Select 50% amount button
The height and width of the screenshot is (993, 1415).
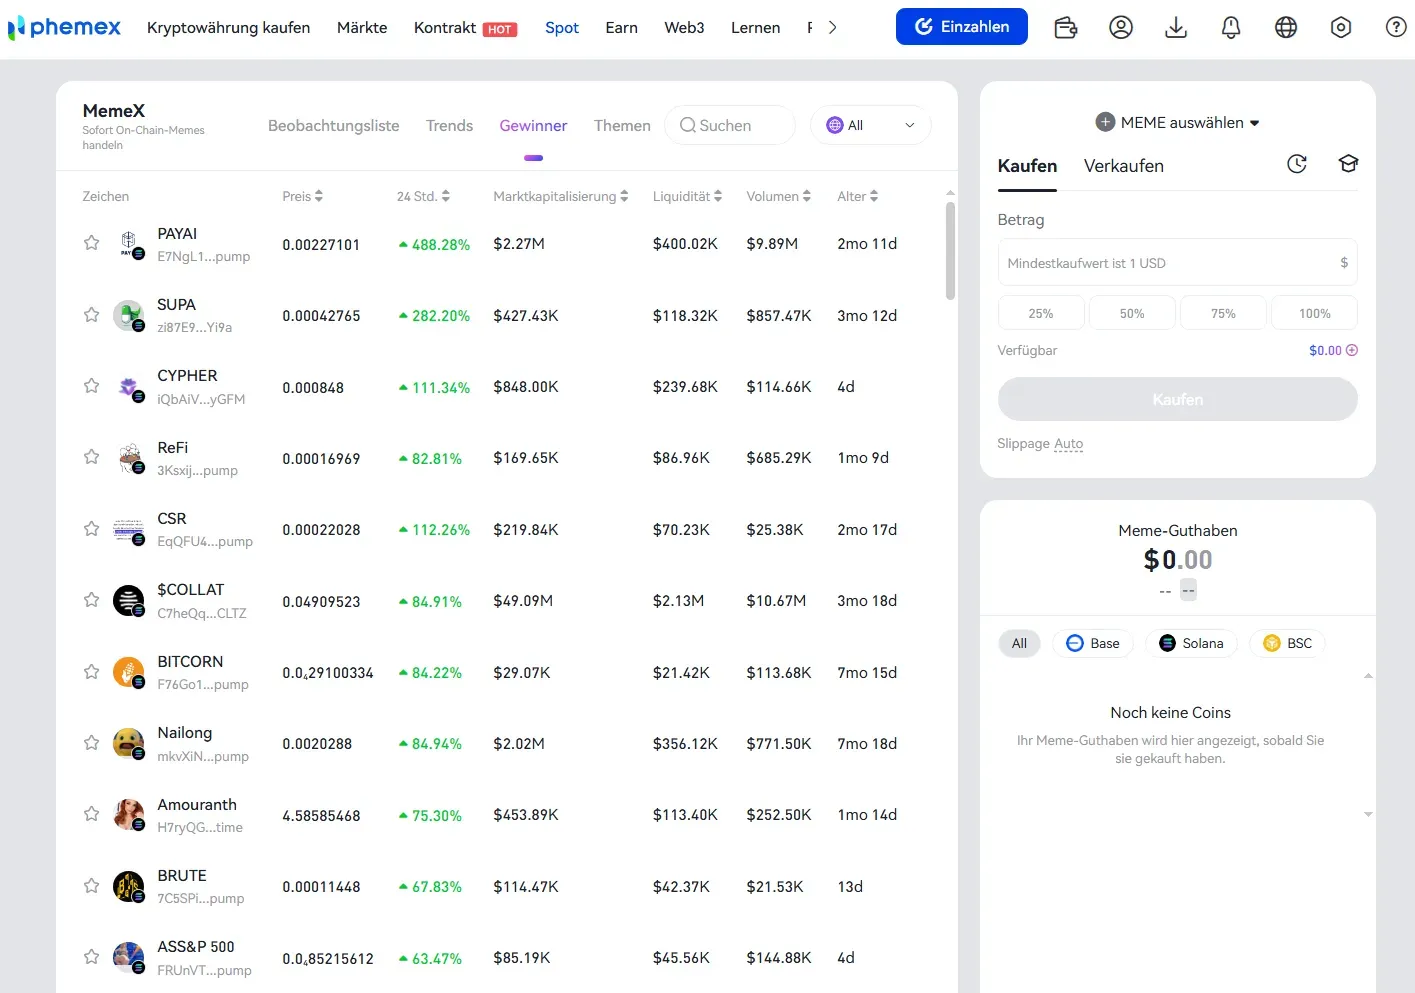pyautogui.click(x=1132, y=313)
